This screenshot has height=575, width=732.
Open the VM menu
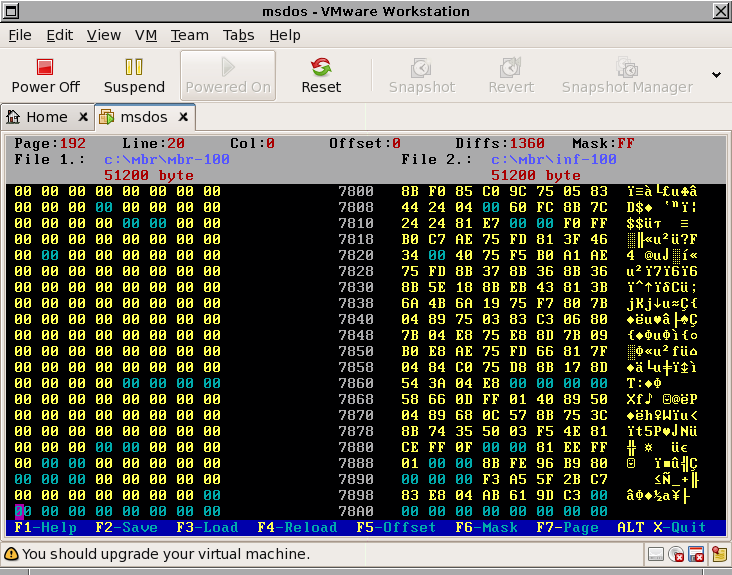[x=146, y=35]
